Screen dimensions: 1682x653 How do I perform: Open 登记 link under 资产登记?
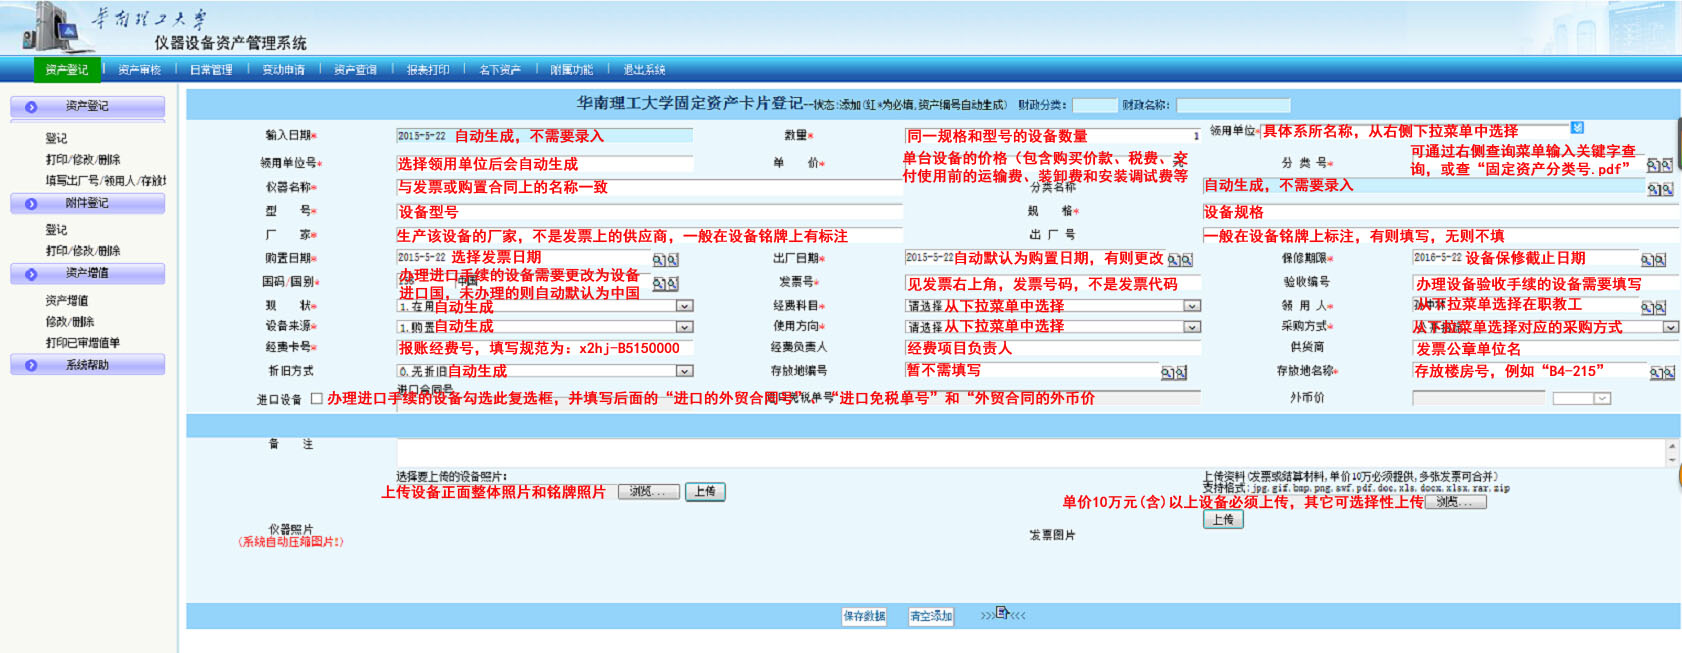pos(57,139)
